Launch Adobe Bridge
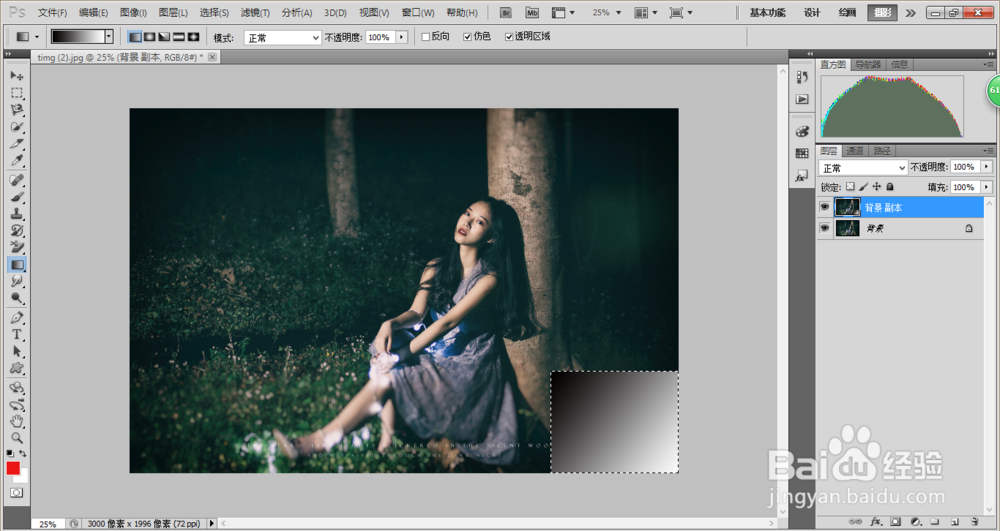Viewport: 1000px width, 531px height. [506, 13]
